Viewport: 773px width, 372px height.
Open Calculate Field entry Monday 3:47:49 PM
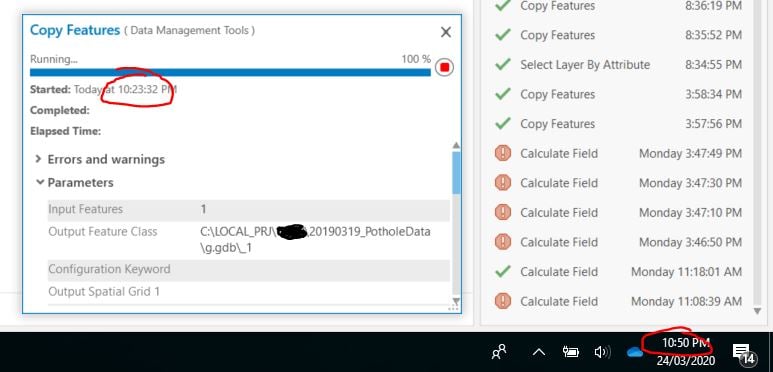[x=618, y=153]
